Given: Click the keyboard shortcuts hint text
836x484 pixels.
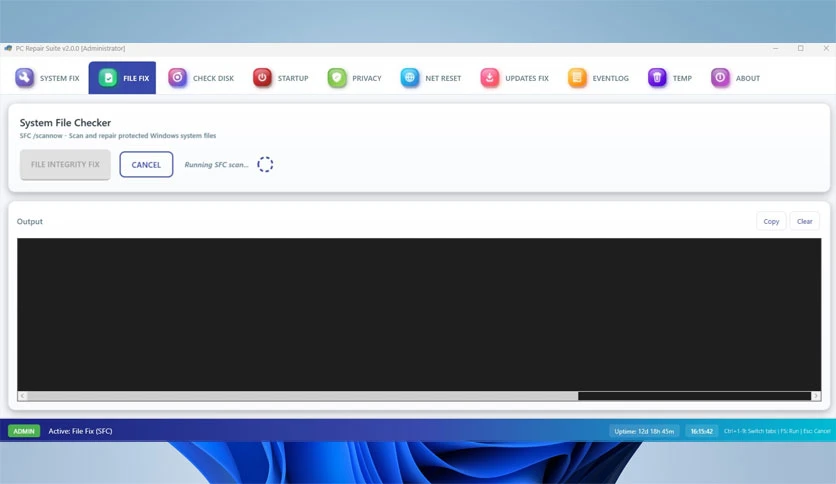Looking at the screenshot, I should [x=777, y=431].
